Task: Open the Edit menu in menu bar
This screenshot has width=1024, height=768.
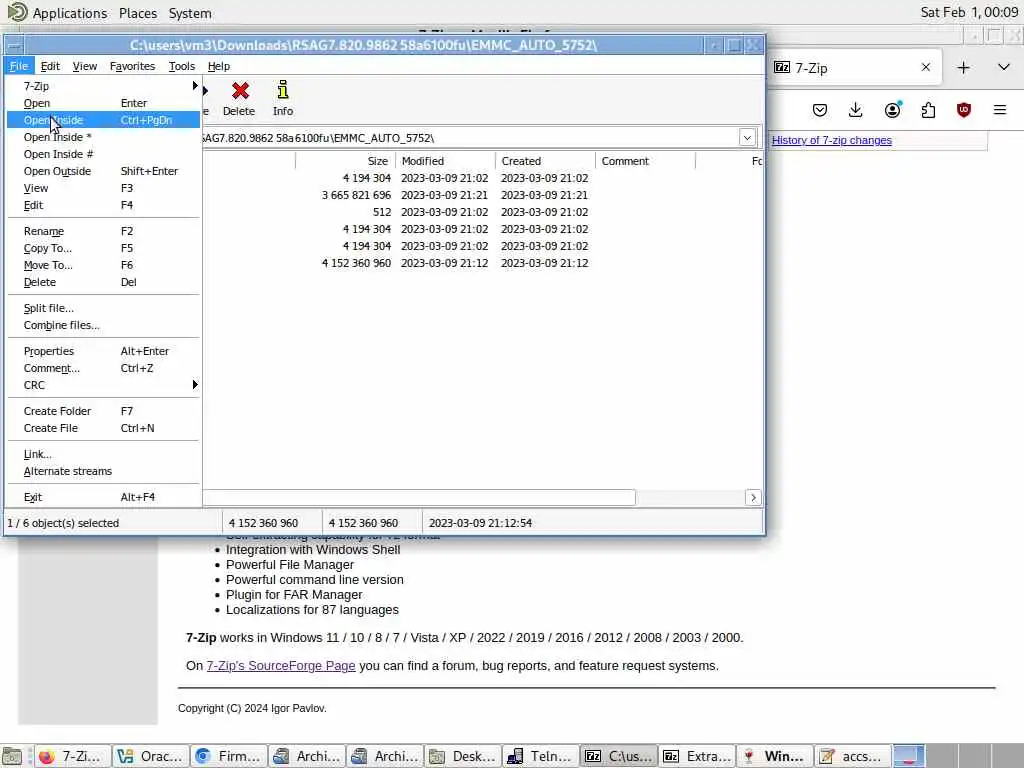Action: [50, 66]
